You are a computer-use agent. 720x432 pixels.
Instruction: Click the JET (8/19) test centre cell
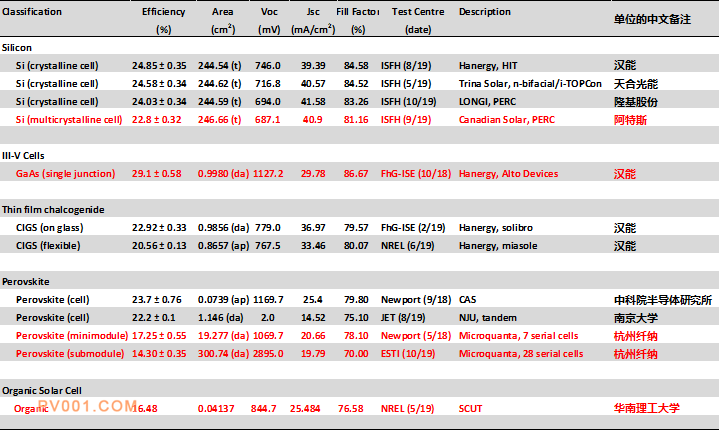click(403, 318)
